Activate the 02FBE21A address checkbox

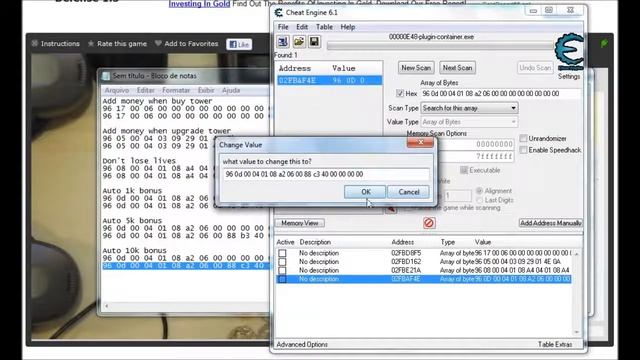[282, 270]
